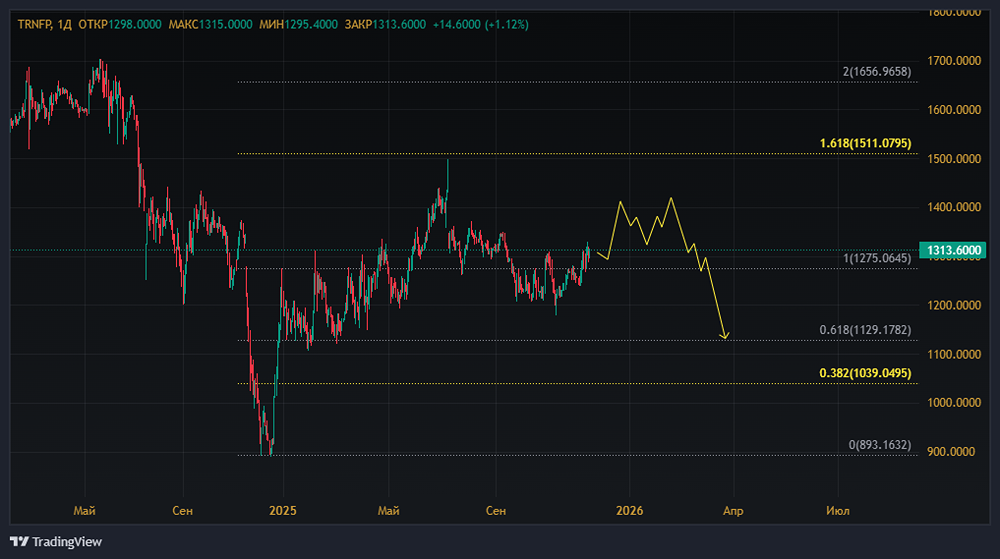Click the ЗАКР 1313.6000 close value

[x=385, y=25]
